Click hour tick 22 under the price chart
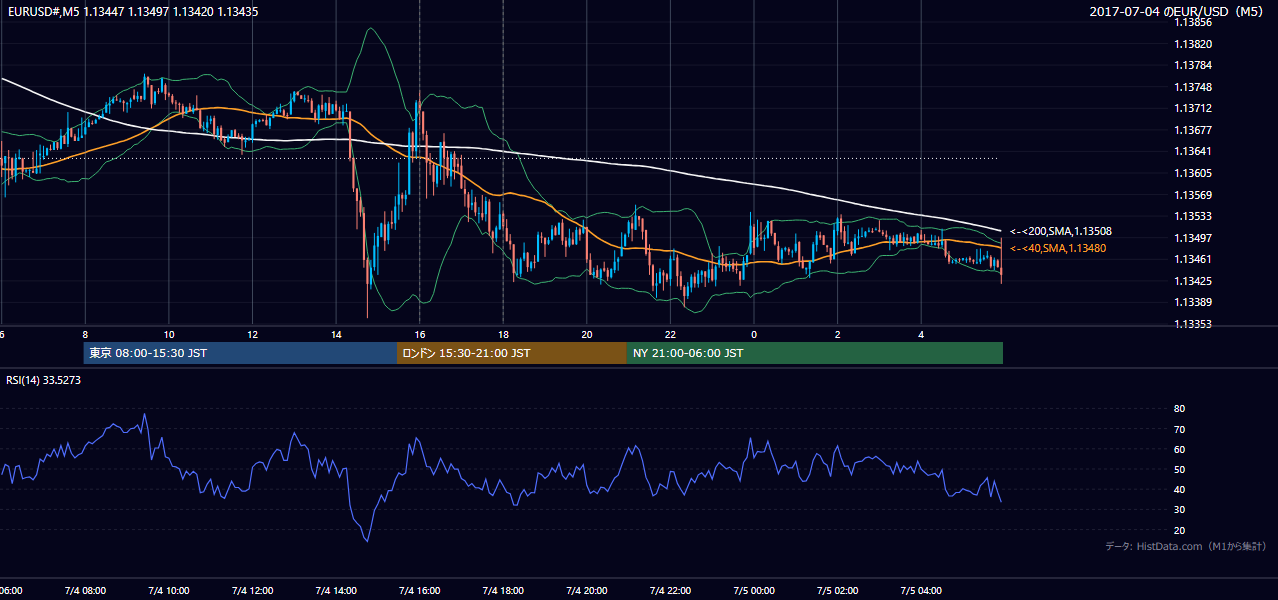The height and width of the screenshot is (600, 1278). point(670,335)
